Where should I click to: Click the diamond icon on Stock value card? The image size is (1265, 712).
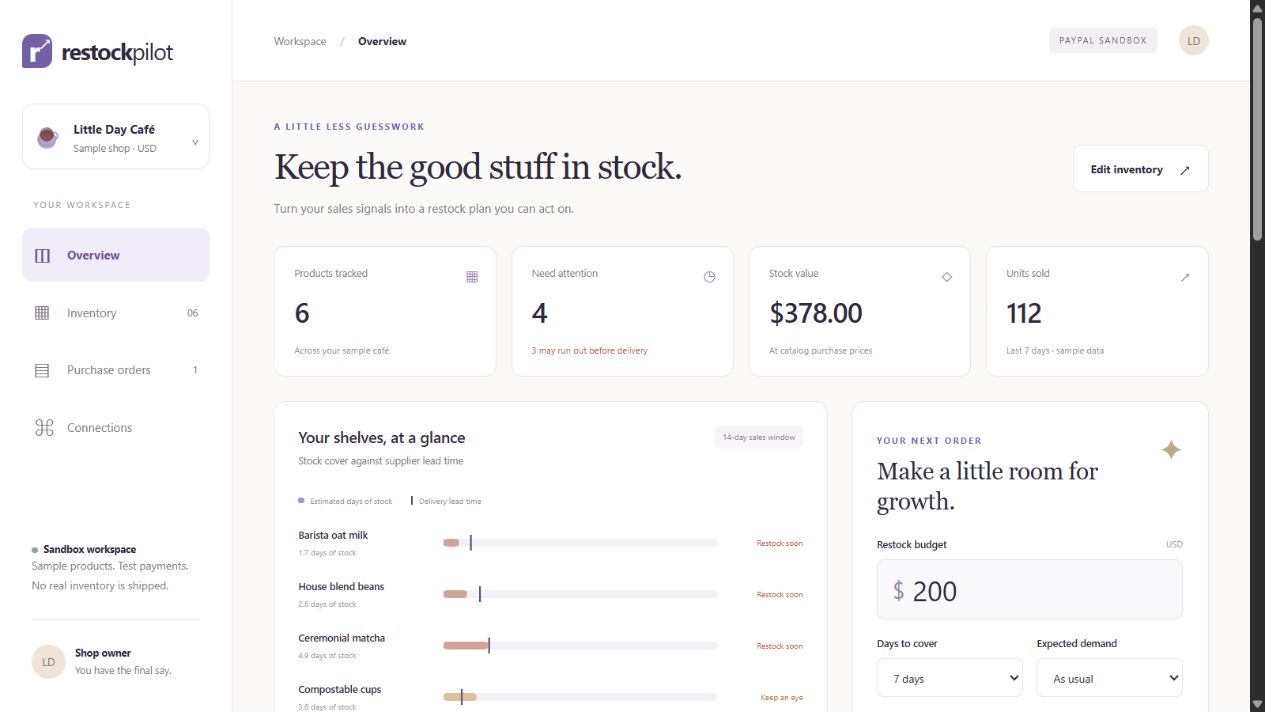(947, 277)
